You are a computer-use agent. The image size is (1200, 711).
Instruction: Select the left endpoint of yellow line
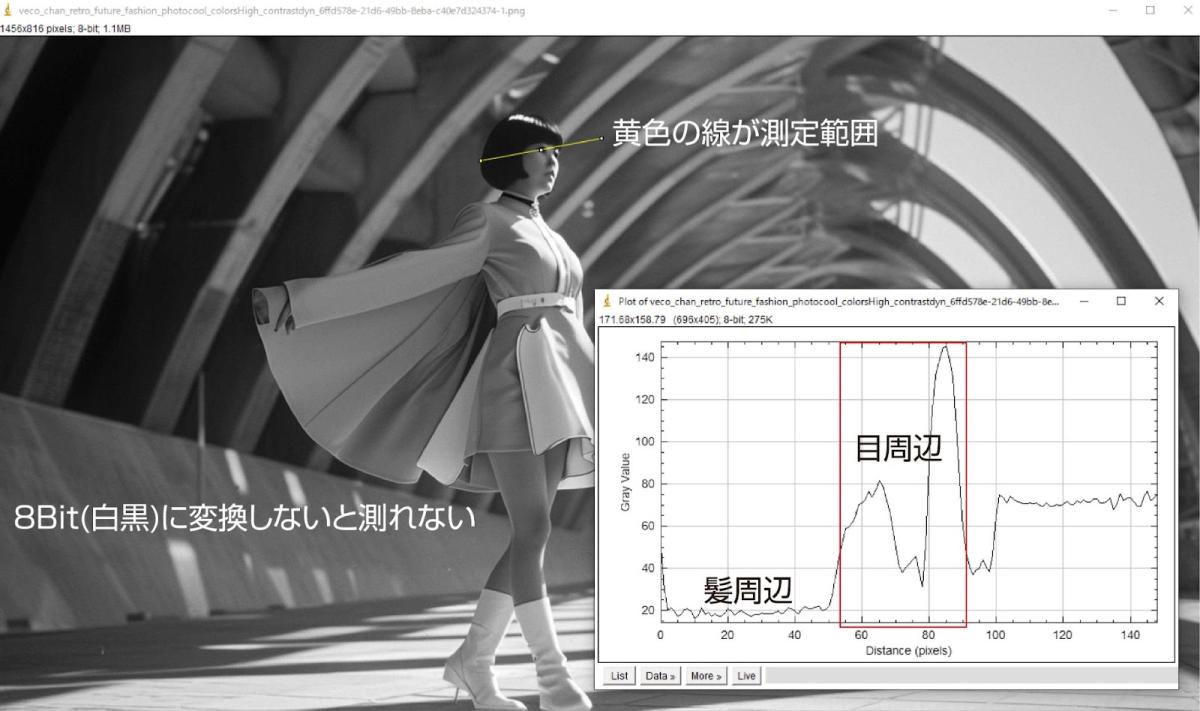tap(481, 160)
